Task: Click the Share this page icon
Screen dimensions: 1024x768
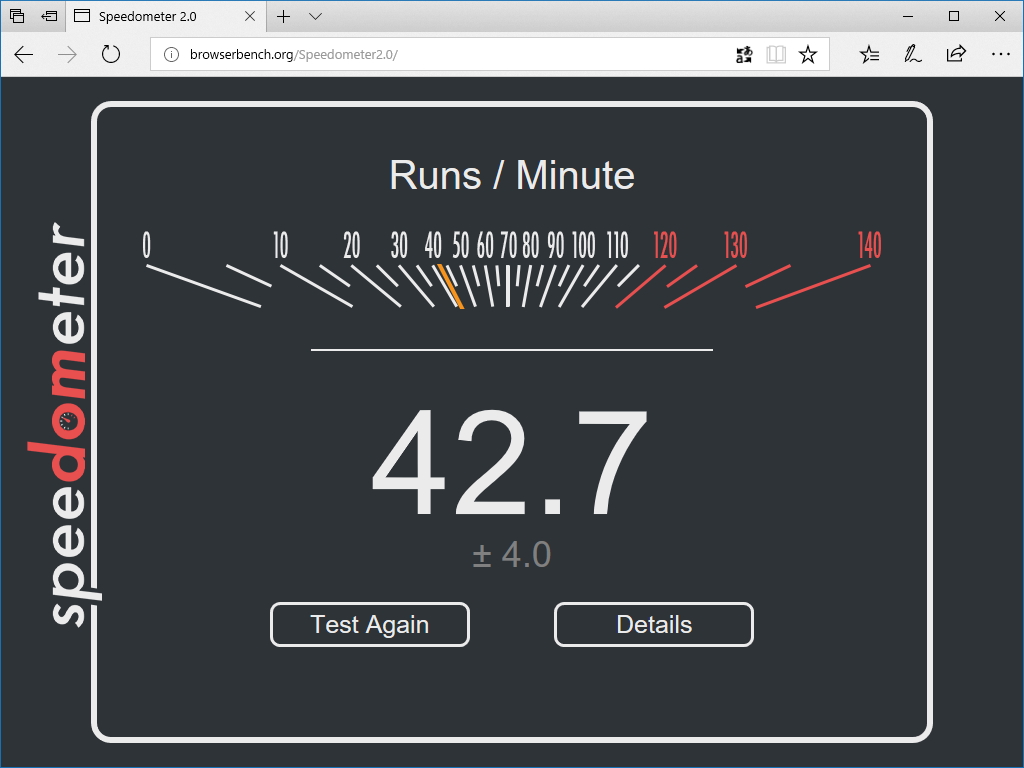Action: tap(956, 55)
